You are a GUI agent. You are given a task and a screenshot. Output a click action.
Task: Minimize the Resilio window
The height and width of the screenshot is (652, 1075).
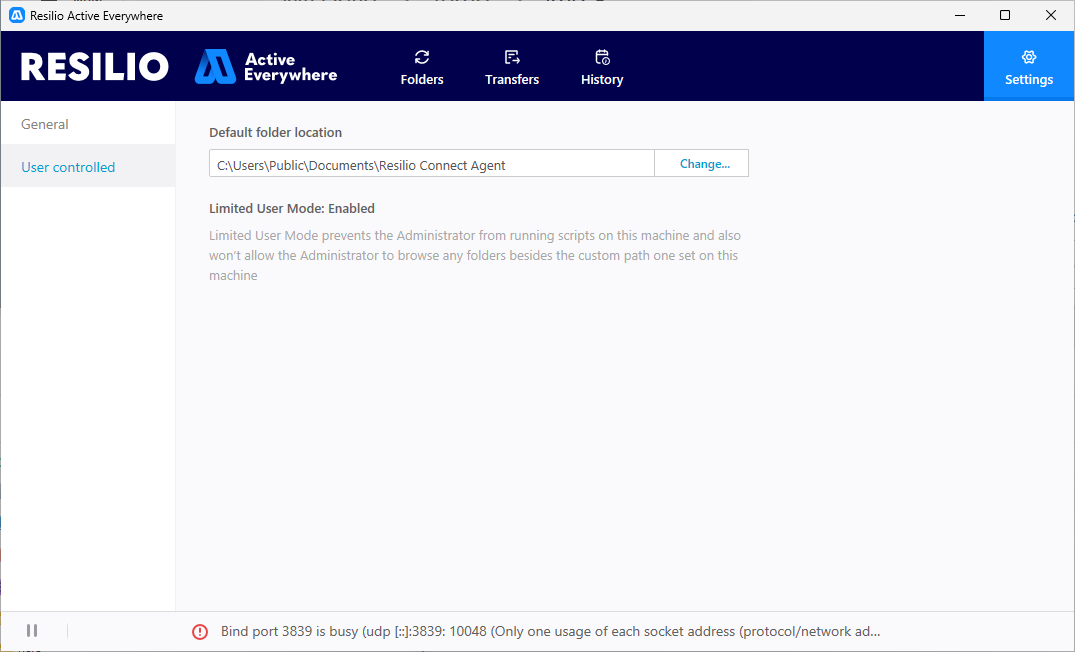[959, 16]
